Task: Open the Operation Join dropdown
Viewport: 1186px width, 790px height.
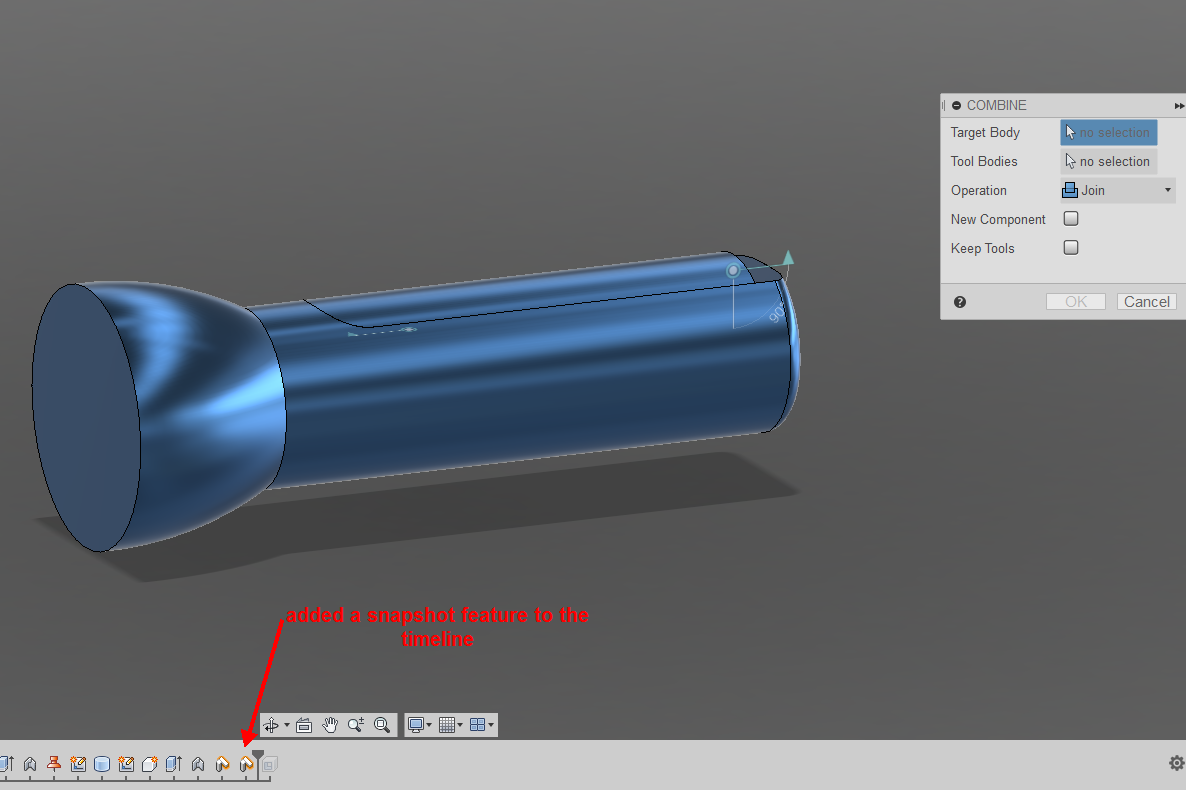Action: pyautogui.click(x=1118, y=190)
